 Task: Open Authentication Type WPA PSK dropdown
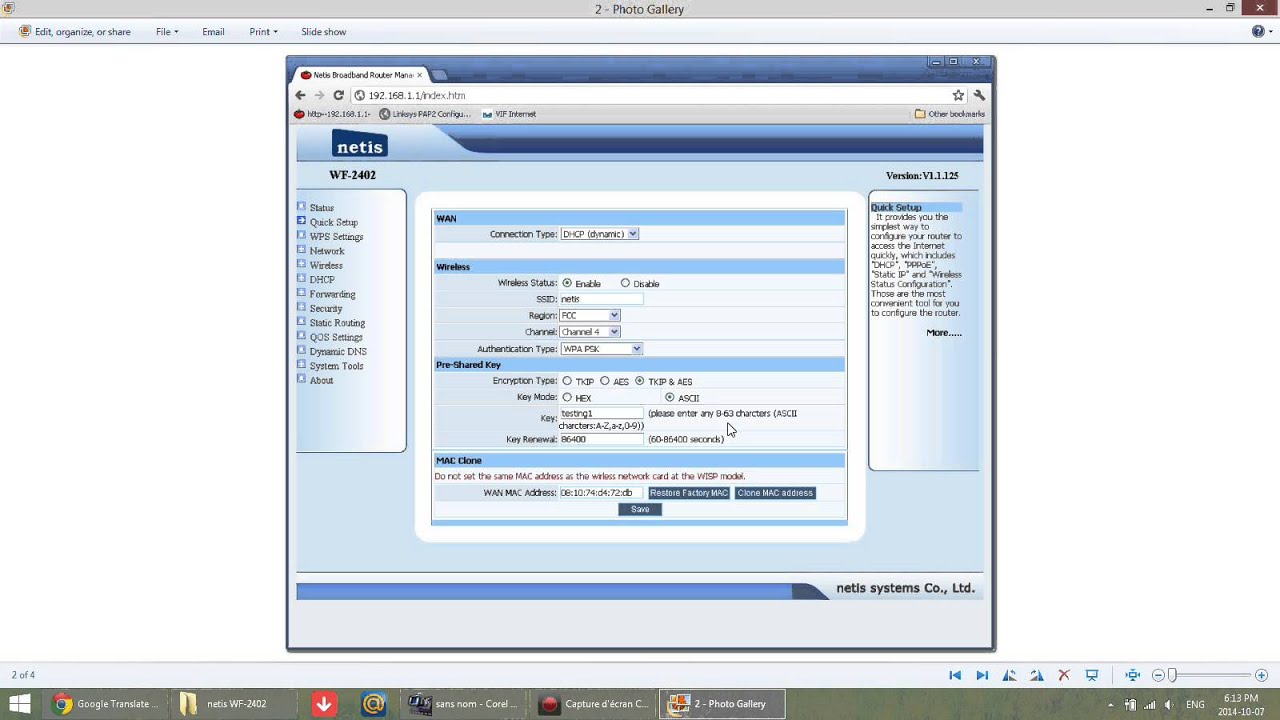[601, 349]
